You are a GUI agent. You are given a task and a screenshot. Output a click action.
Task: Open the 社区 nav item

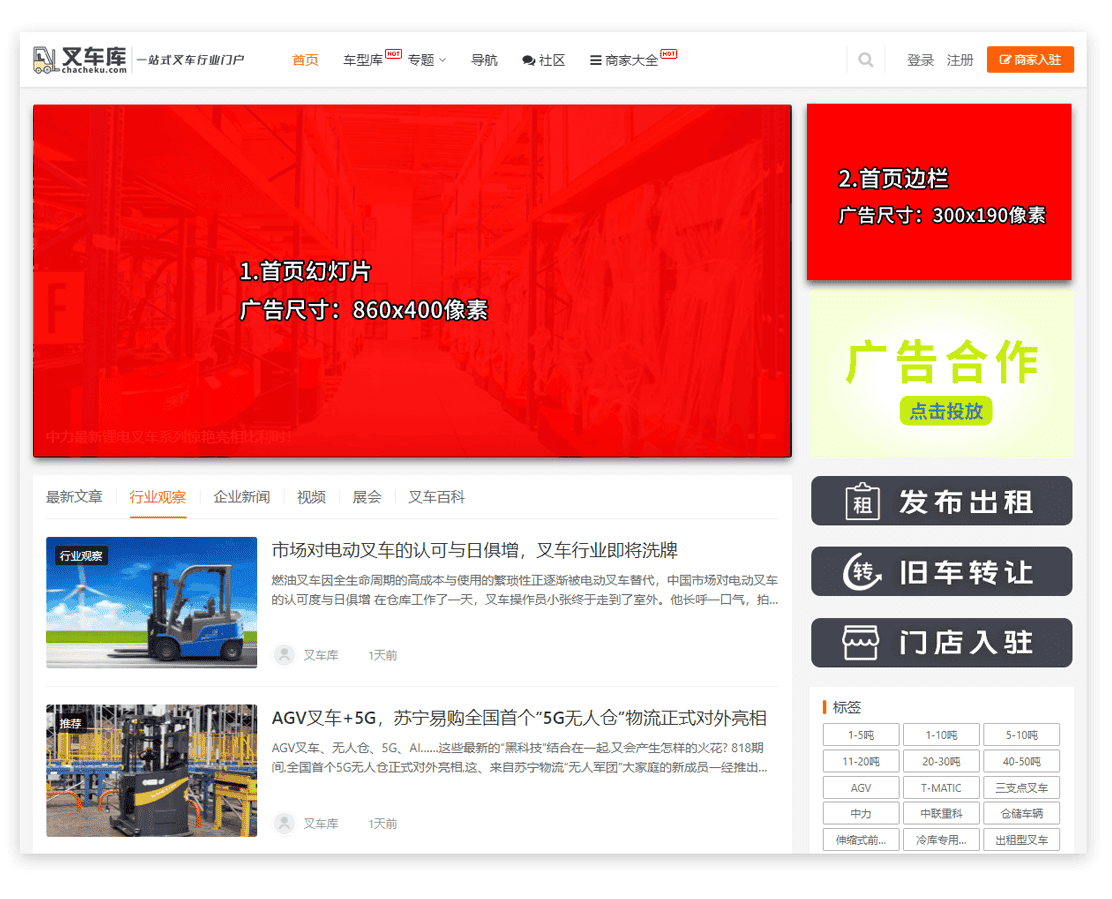tap(544, 60)
